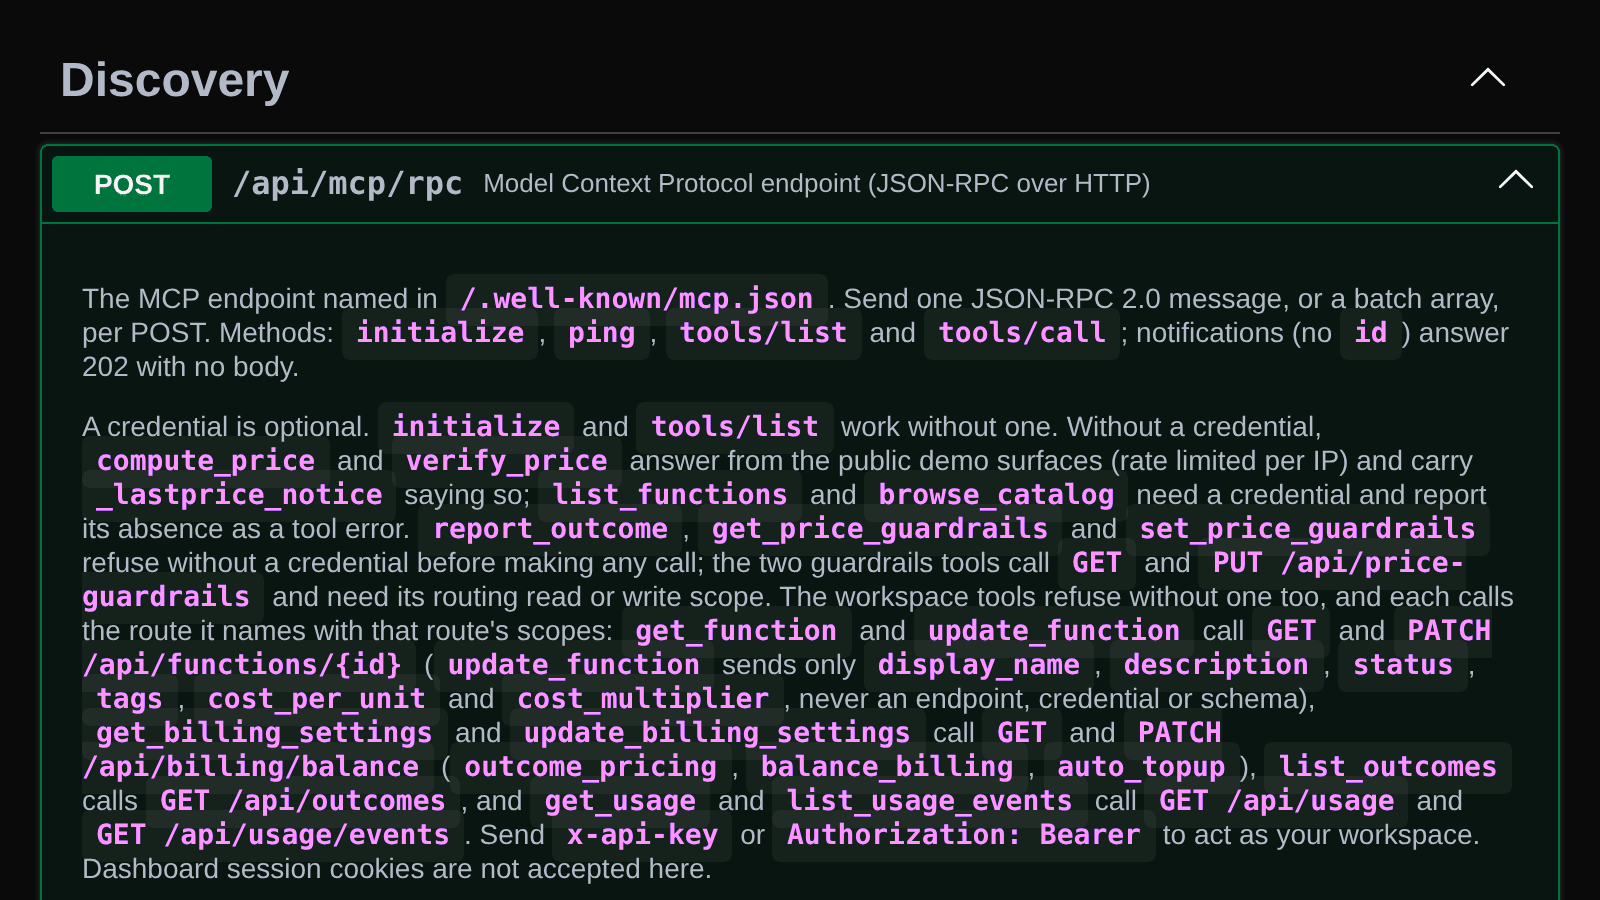Image resolution: width=1600 pixels, height=900 pixels.
Task: Select the cost_multiplier field name
Action: pyautogui.click(x=643, y=699)
